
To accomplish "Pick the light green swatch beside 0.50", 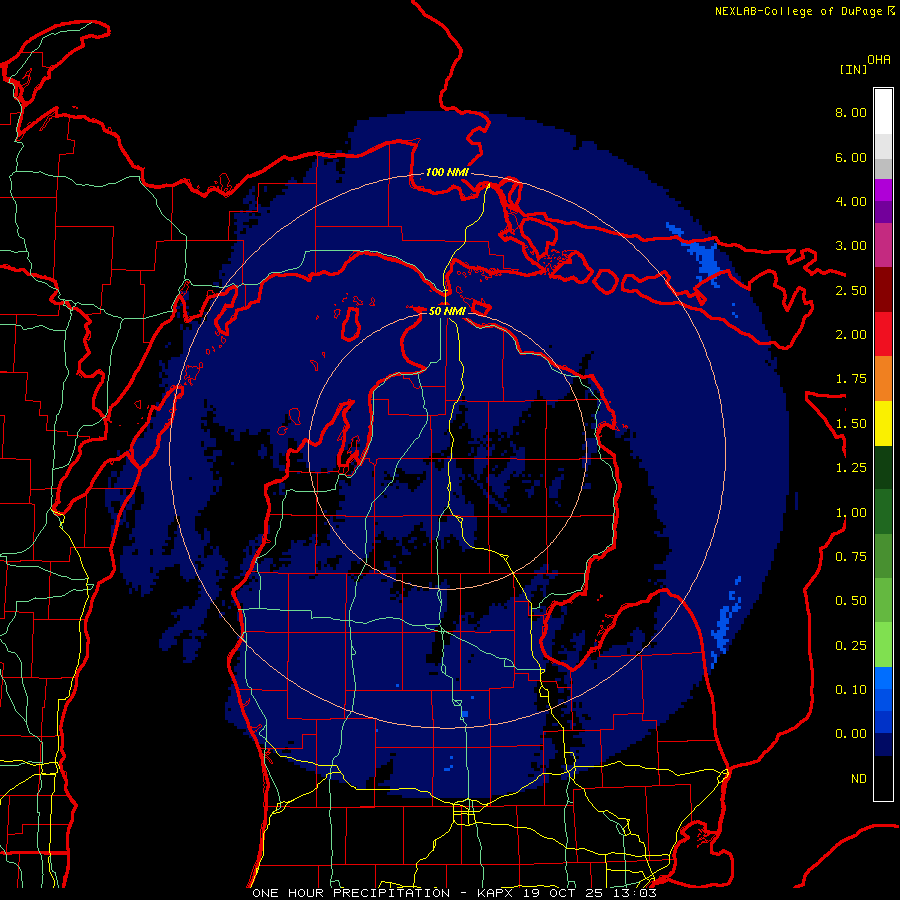I will (883, 600).
